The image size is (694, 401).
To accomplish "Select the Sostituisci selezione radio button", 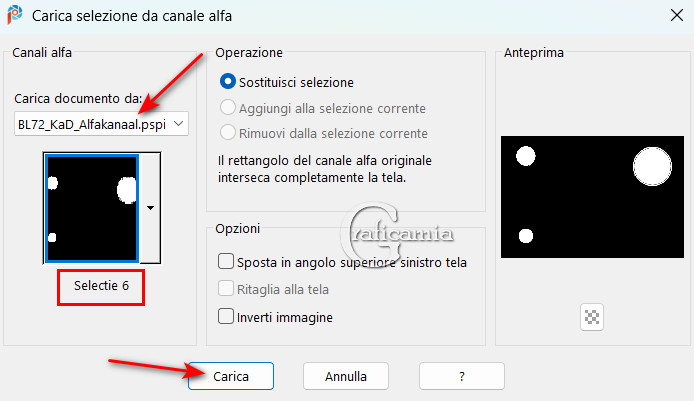I will [228, 82].
